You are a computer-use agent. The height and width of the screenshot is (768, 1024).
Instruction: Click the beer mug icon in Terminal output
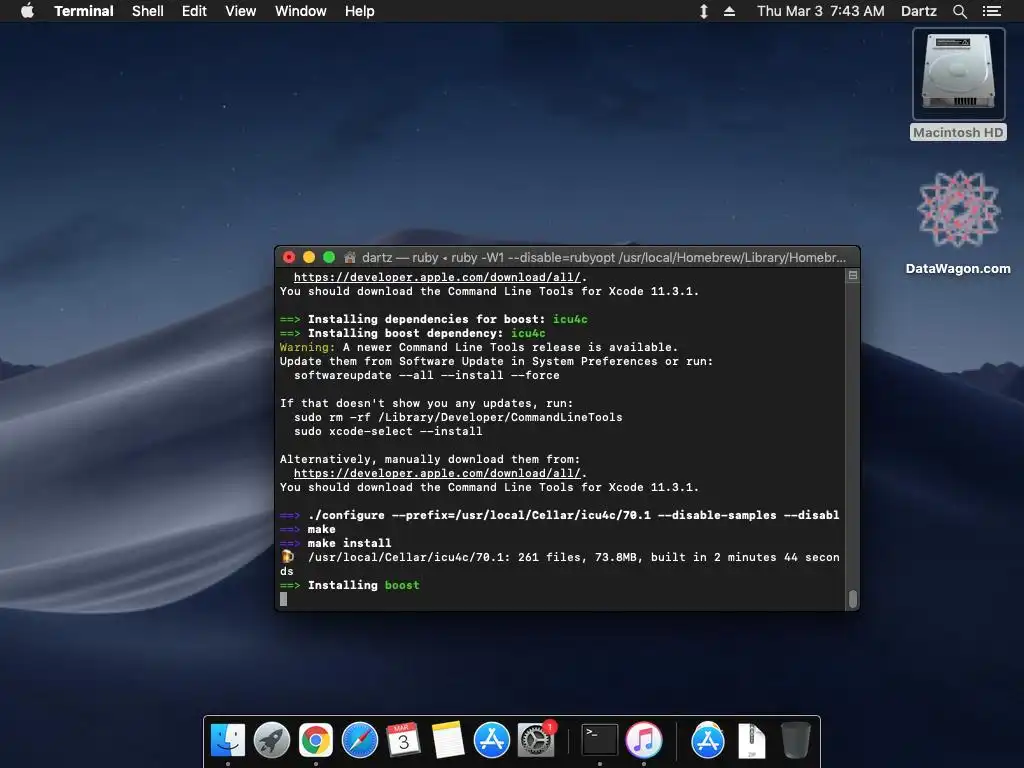[287, 557]
